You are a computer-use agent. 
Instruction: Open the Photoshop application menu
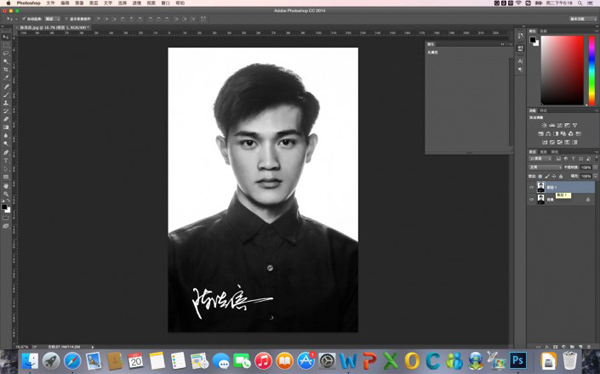pos(28,3)
